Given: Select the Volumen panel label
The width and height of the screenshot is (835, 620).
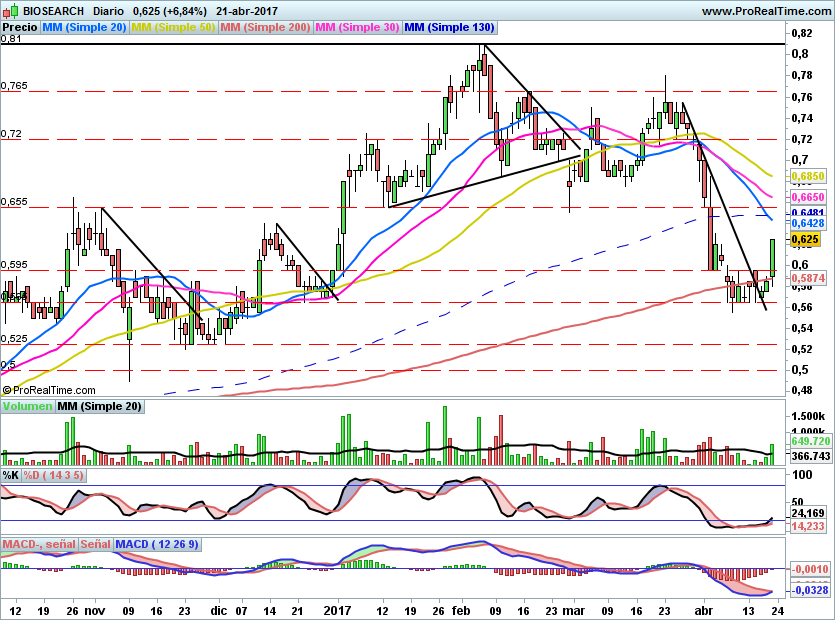Looking at the screenshot, I should (x=27, y=407).
